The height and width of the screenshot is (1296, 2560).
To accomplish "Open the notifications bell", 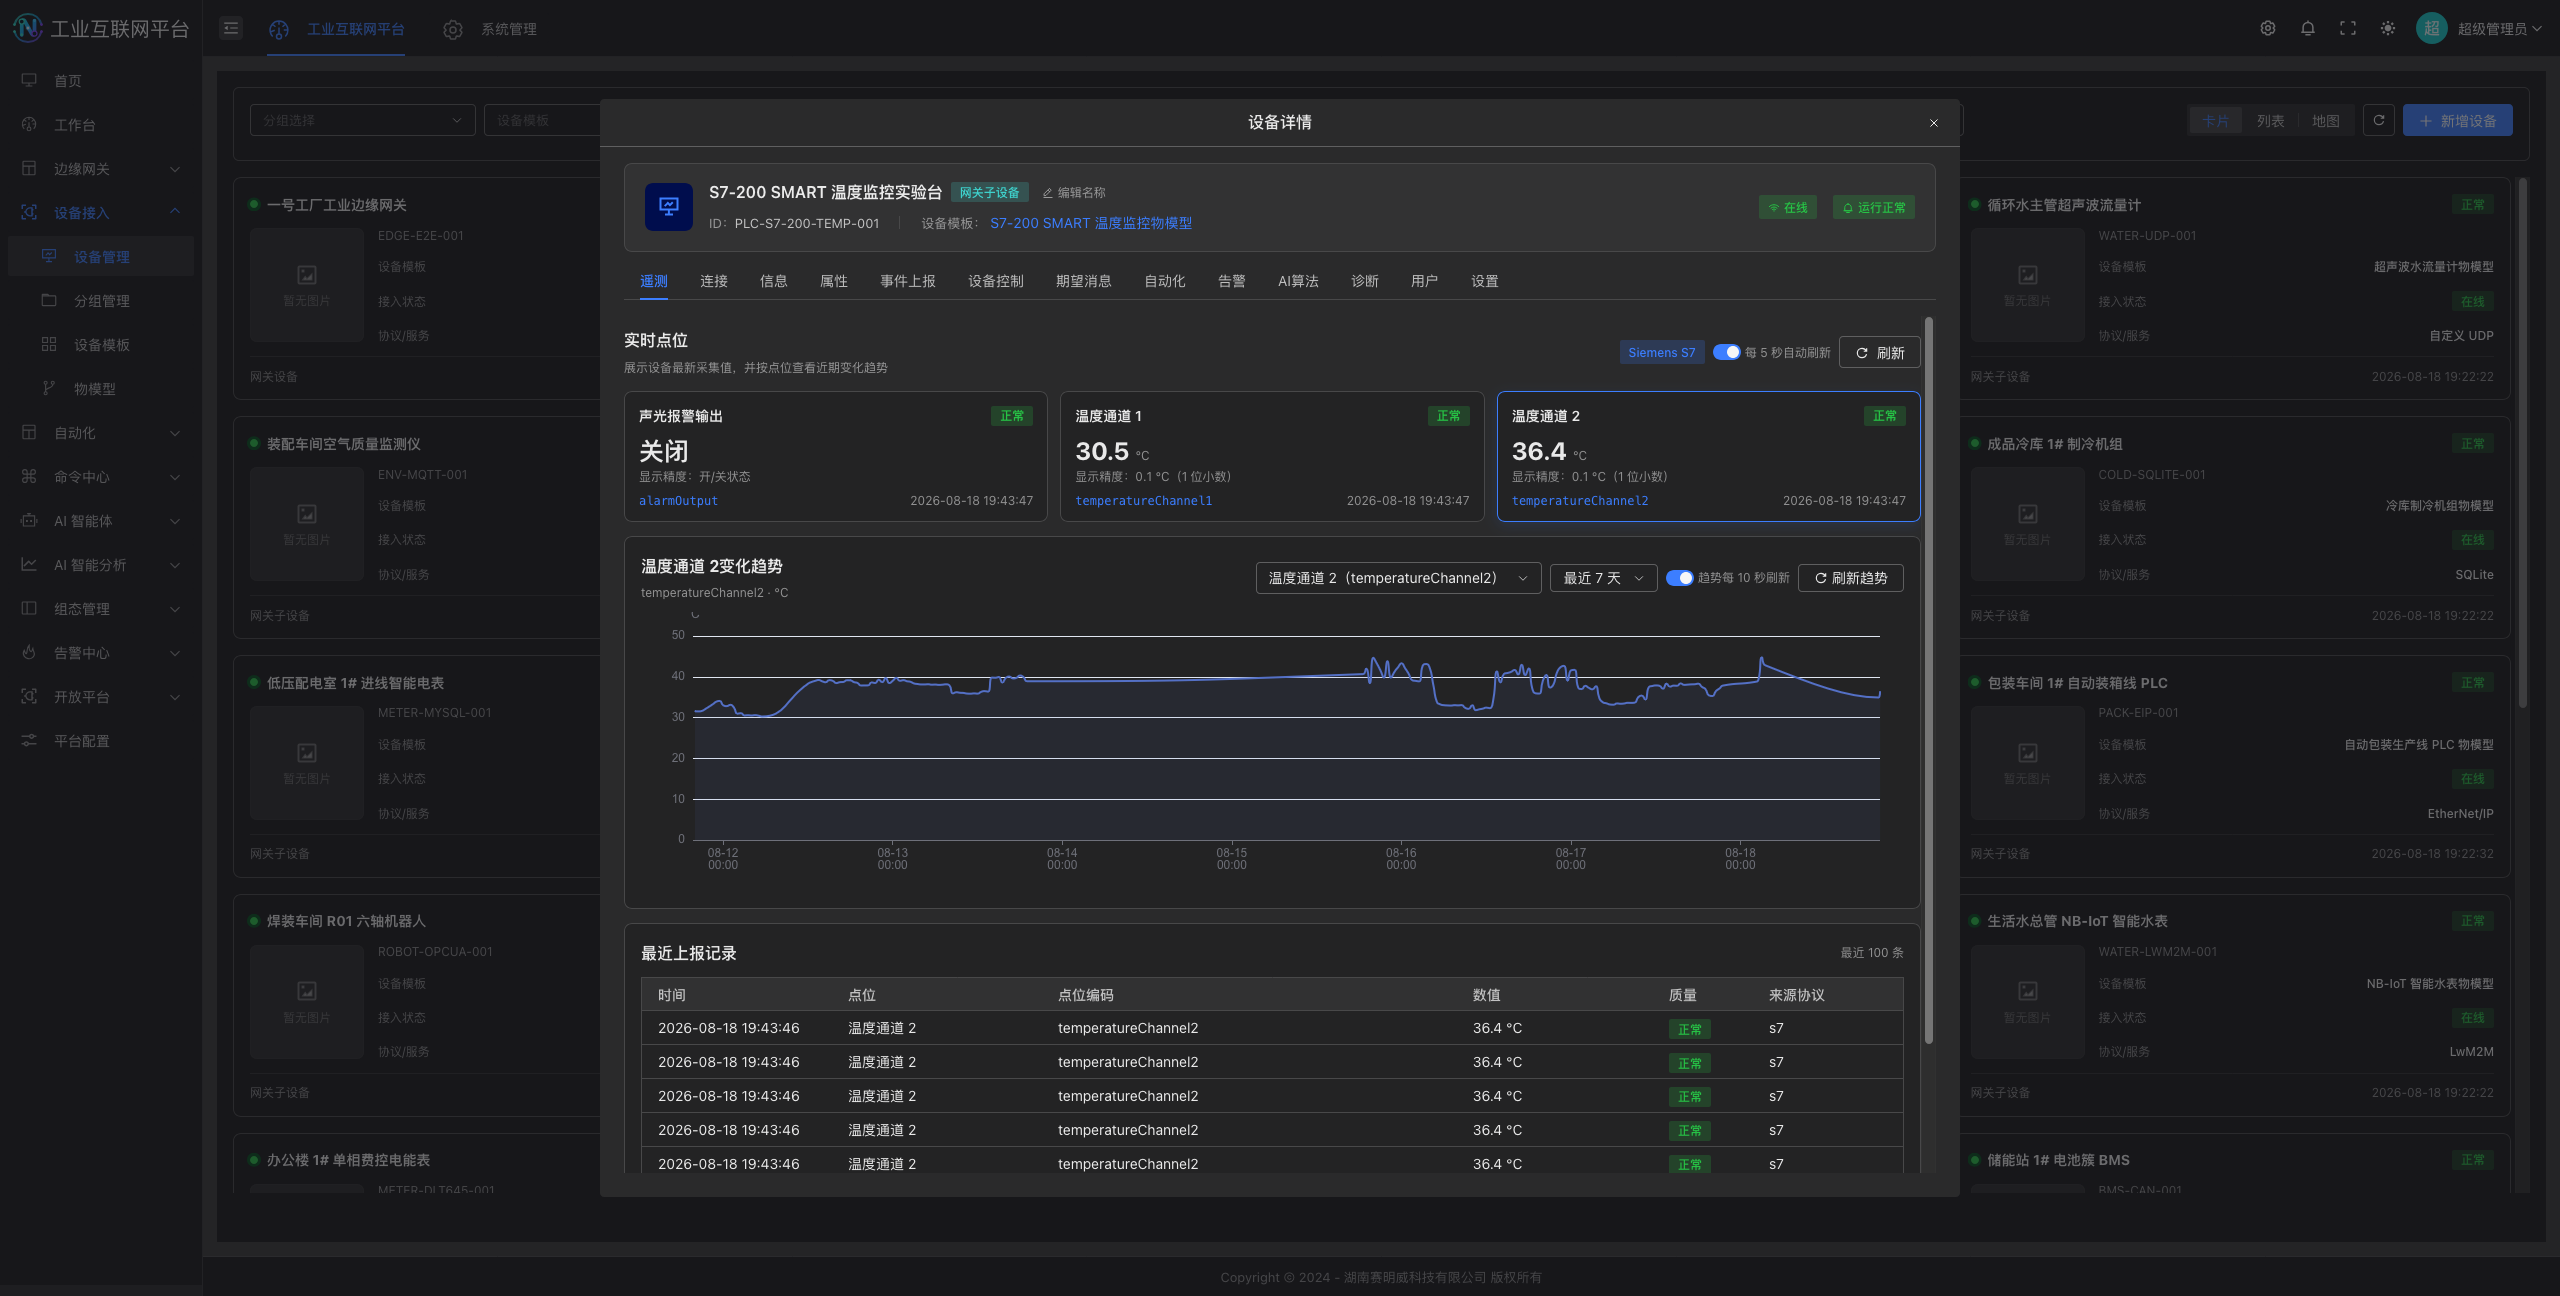I will click(x=2308, y=28).
